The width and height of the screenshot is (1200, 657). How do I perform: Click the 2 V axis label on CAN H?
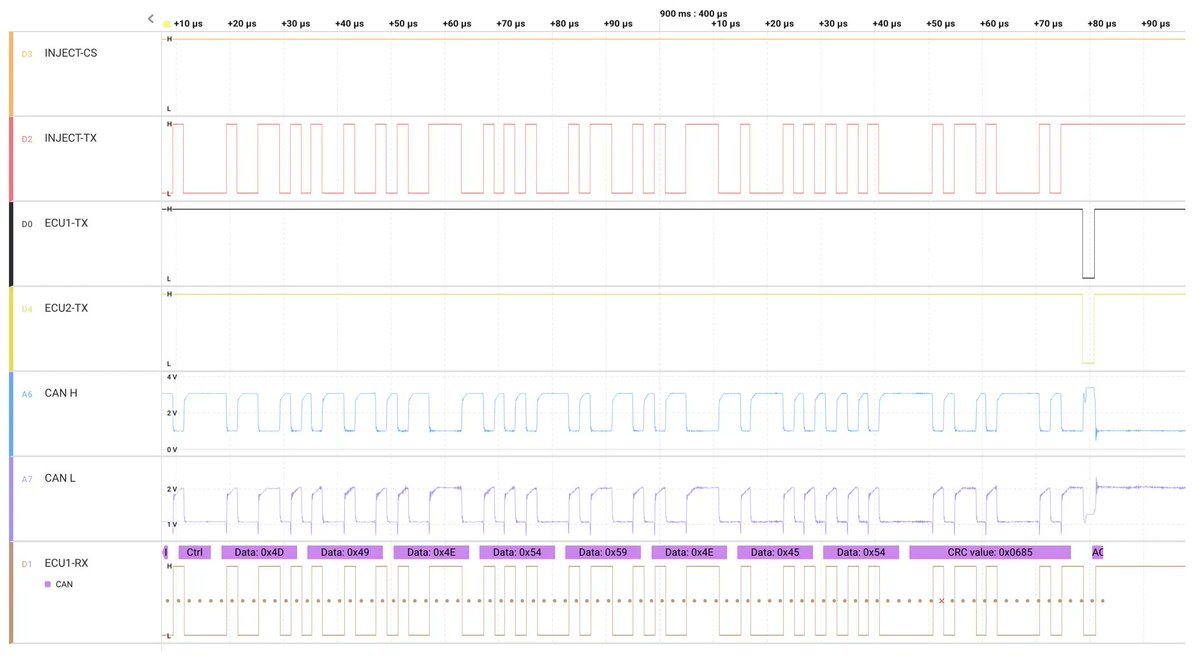pos(170,413)
